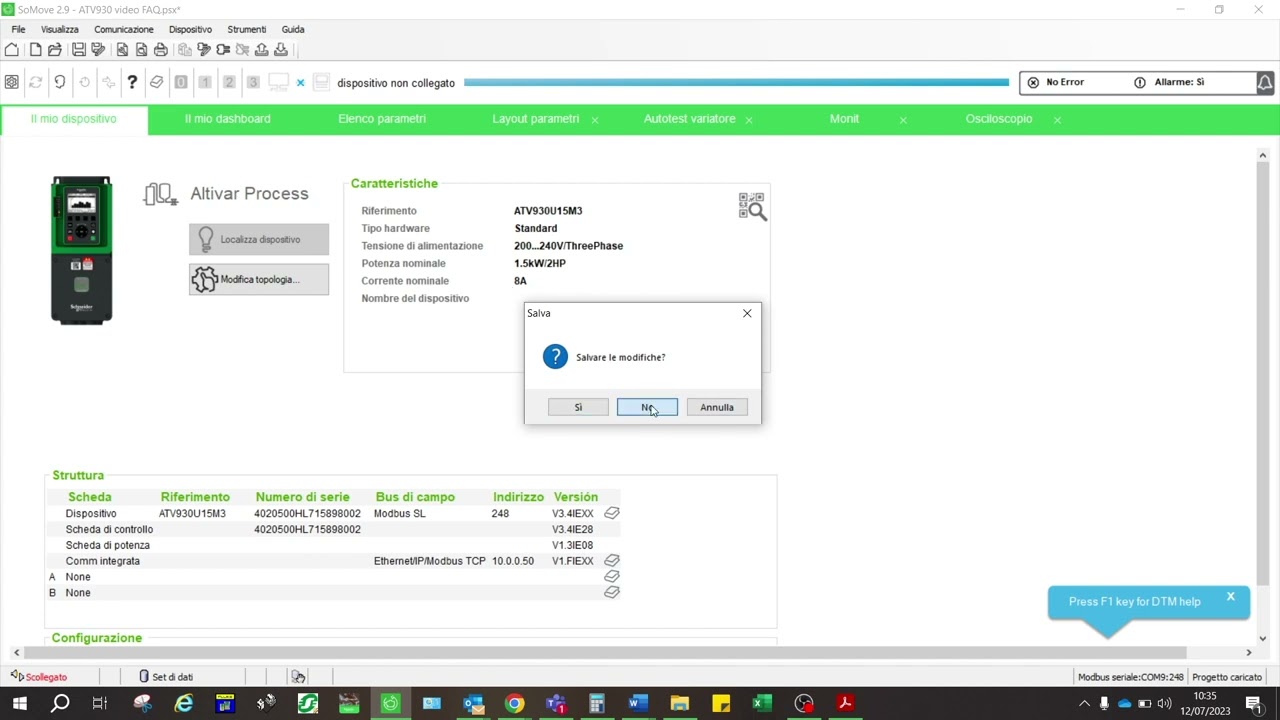Save the project with the floppy disk icon

[79, 50]
